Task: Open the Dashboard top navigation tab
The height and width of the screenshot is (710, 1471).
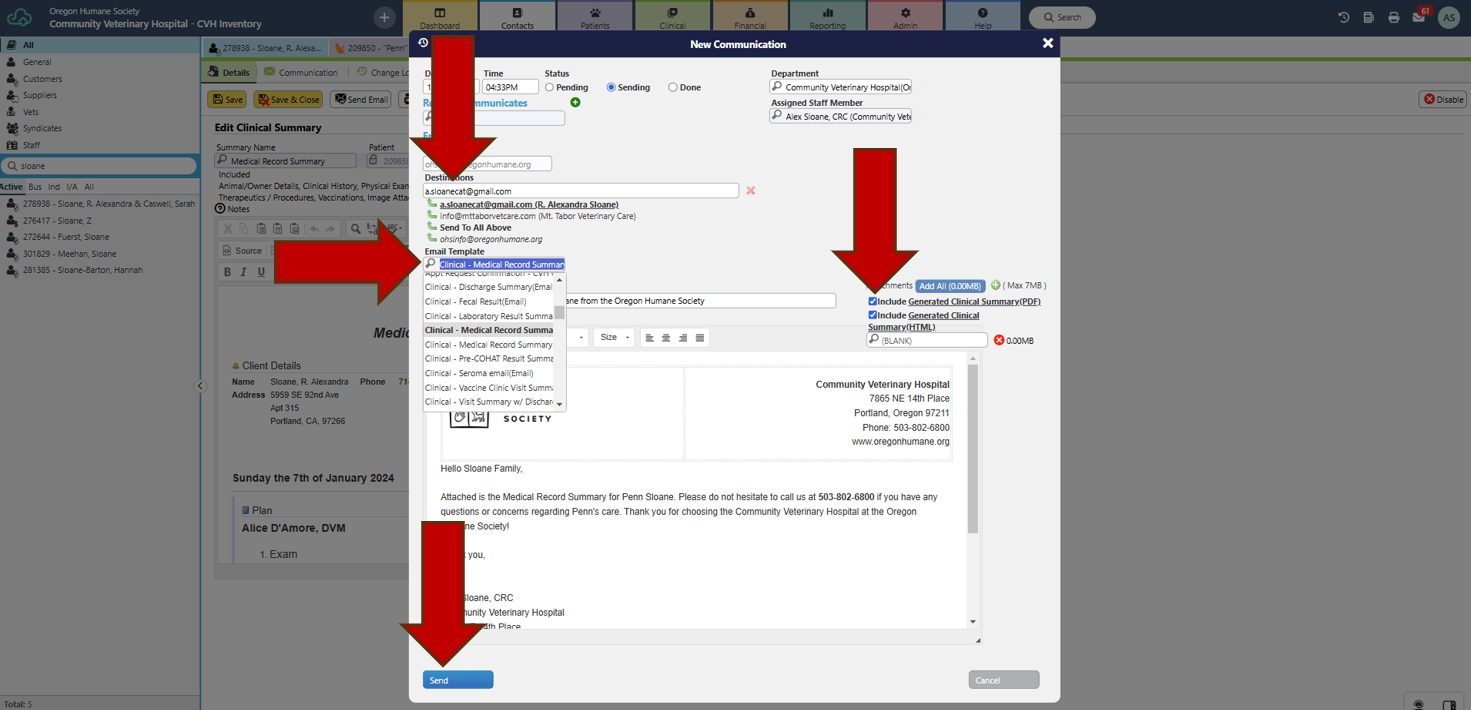Action: tap(440, 17)
